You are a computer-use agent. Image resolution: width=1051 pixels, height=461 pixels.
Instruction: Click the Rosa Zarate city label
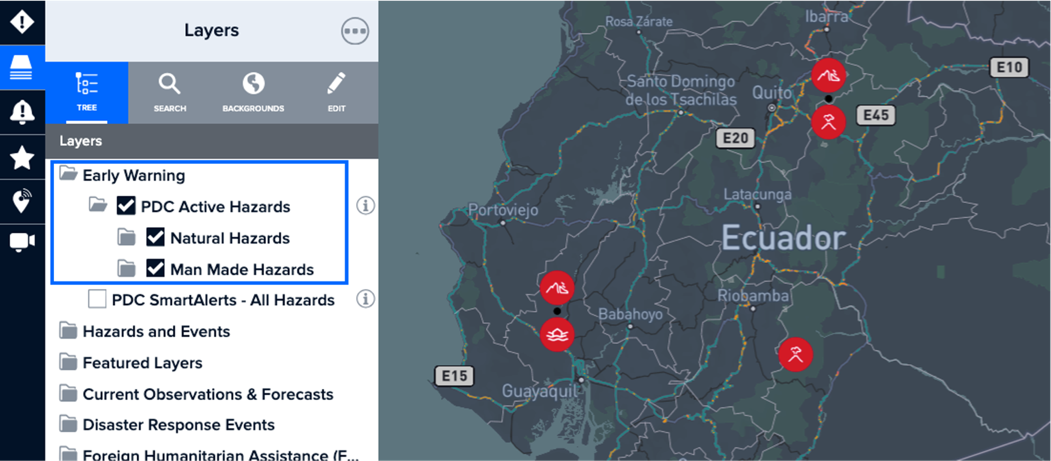click(639, 21)
